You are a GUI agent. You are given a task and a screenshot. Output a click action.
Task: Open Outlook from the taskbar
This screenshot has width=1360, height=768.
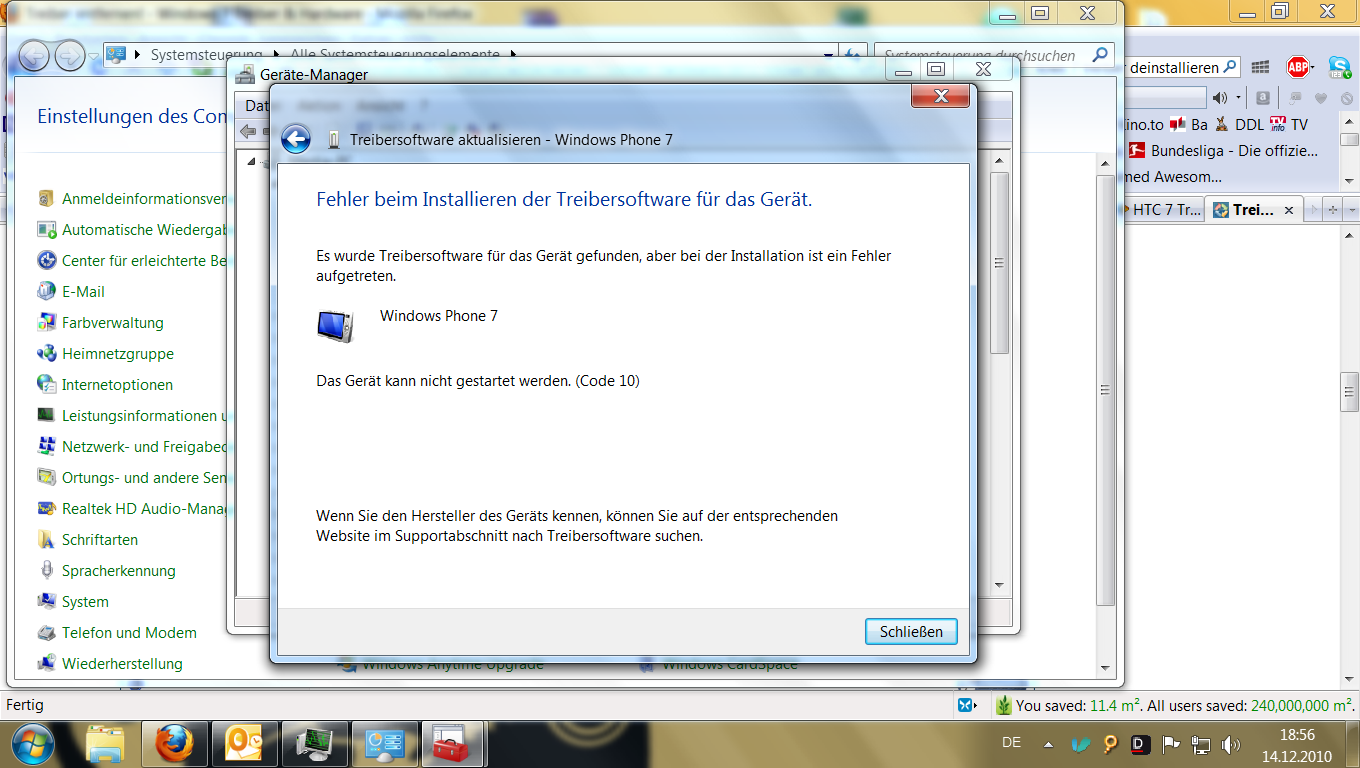(245, 744)
